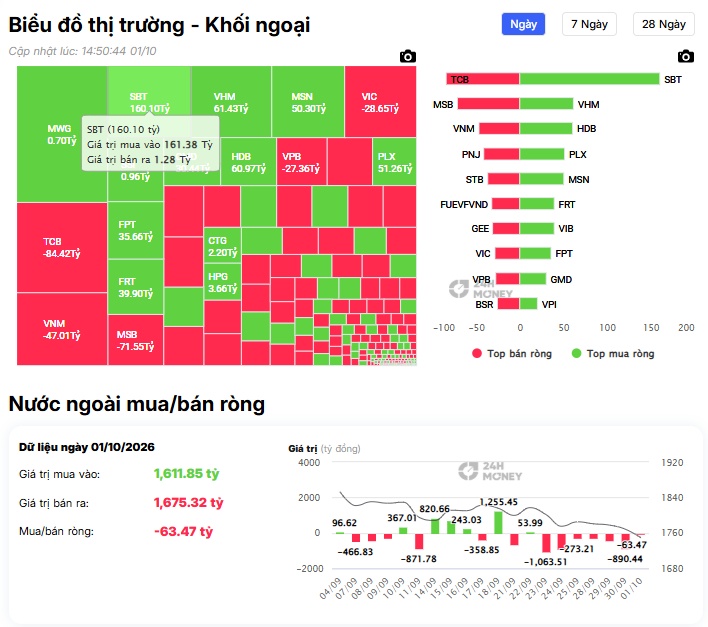The image size is (708, 627).
Task: Click the green VIB bar in chart
Action: pos(536,228)
